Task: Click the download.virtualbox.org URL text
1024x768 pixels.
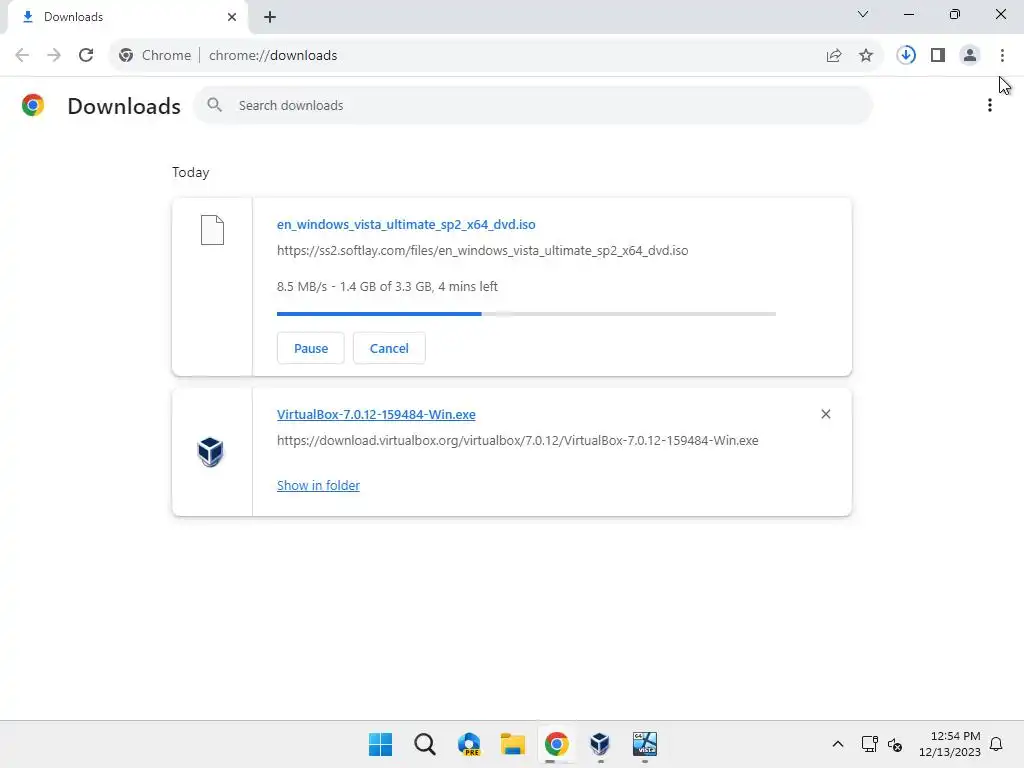Action: click(x=518, y=441)
